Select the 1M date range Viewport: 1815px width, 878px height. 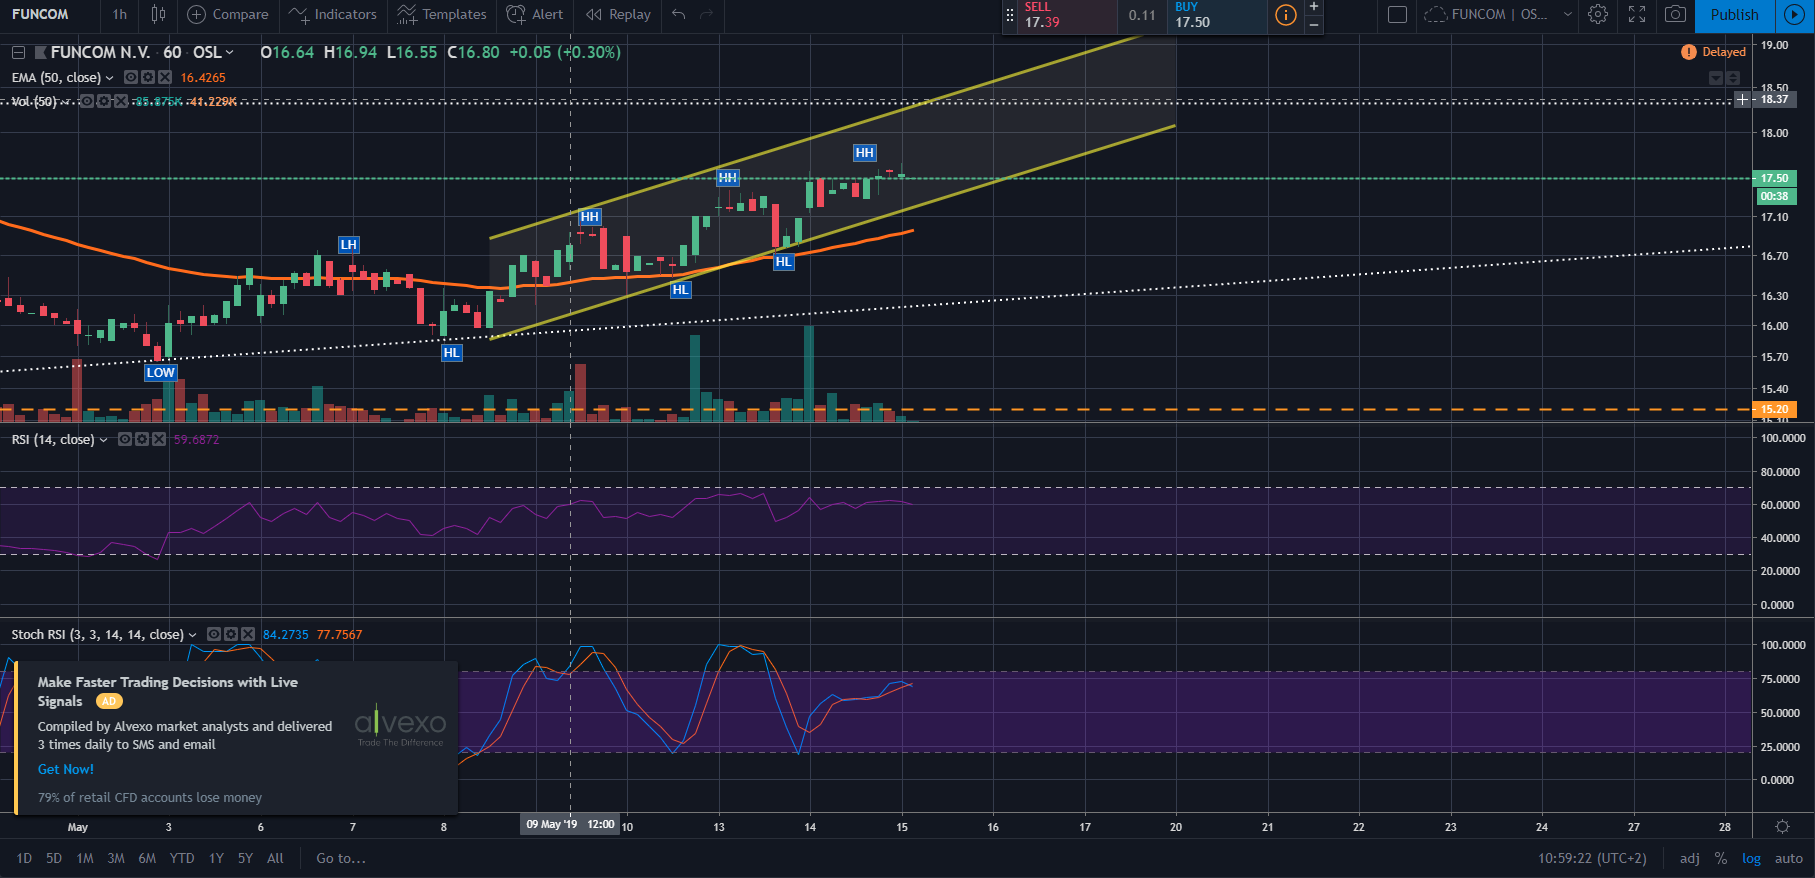point(85,858)
